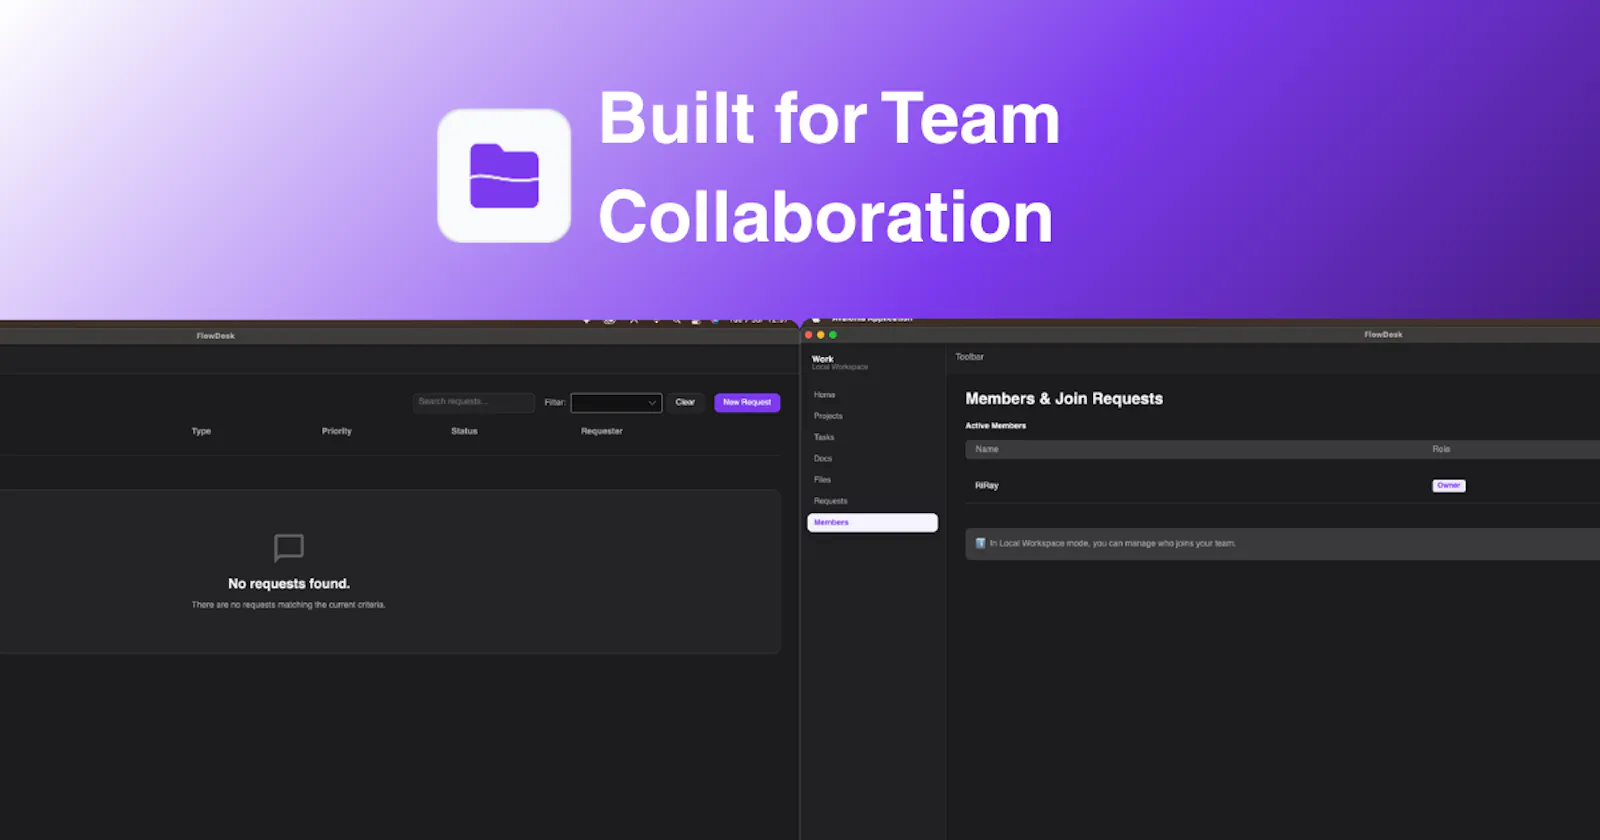The image size is (1600, 840).
Task: Open Requests in the sidebar
Action: point(830,501)
